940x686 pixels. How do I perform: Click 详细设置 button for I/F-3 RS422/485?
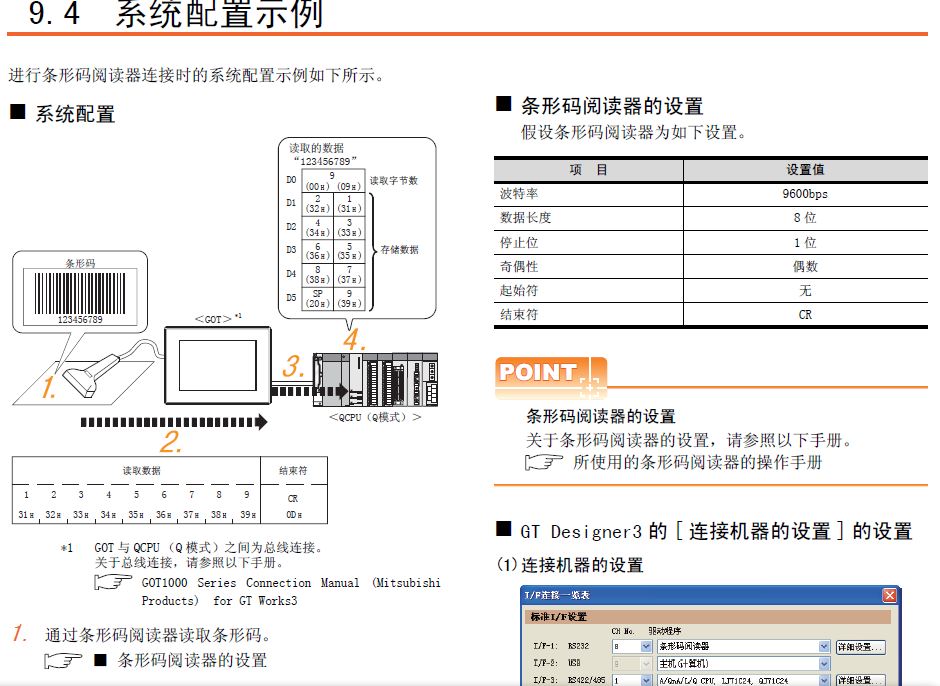click(860, 680)
